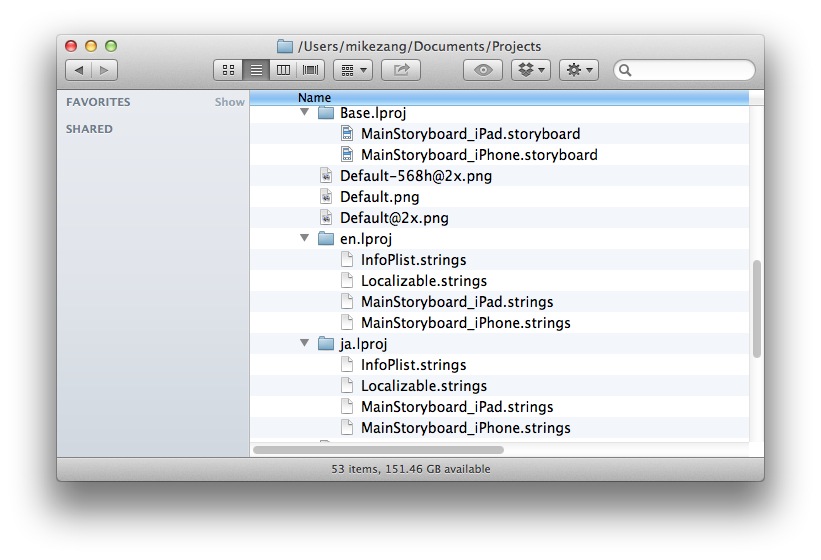Image resolution: width=821 pixels, height=560 pixels.
Task: Click Localizable.strings icon under ja.lproj
Action: point(347,385)
